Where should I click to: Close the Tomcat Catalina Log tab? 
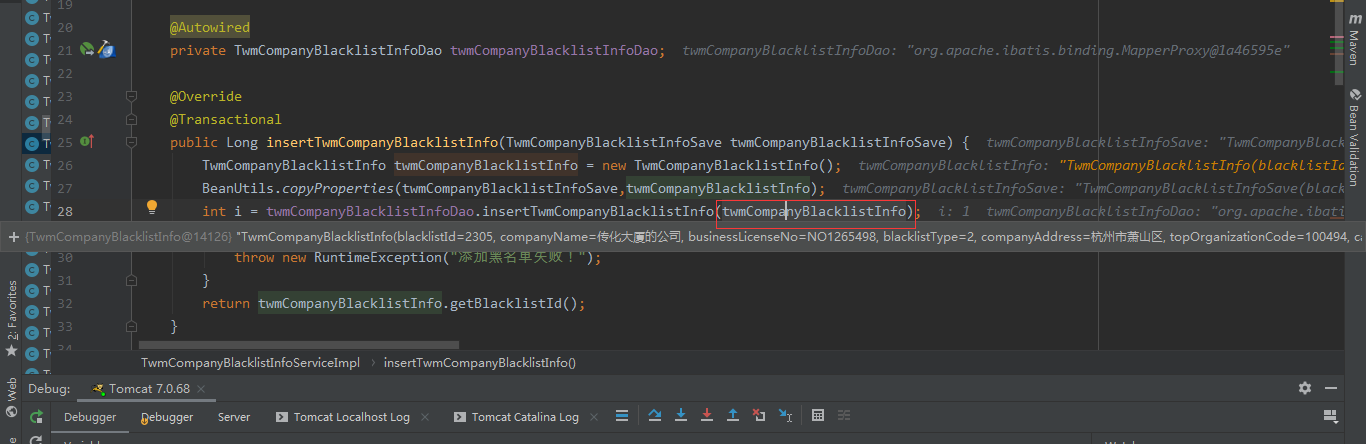point(595,417)
